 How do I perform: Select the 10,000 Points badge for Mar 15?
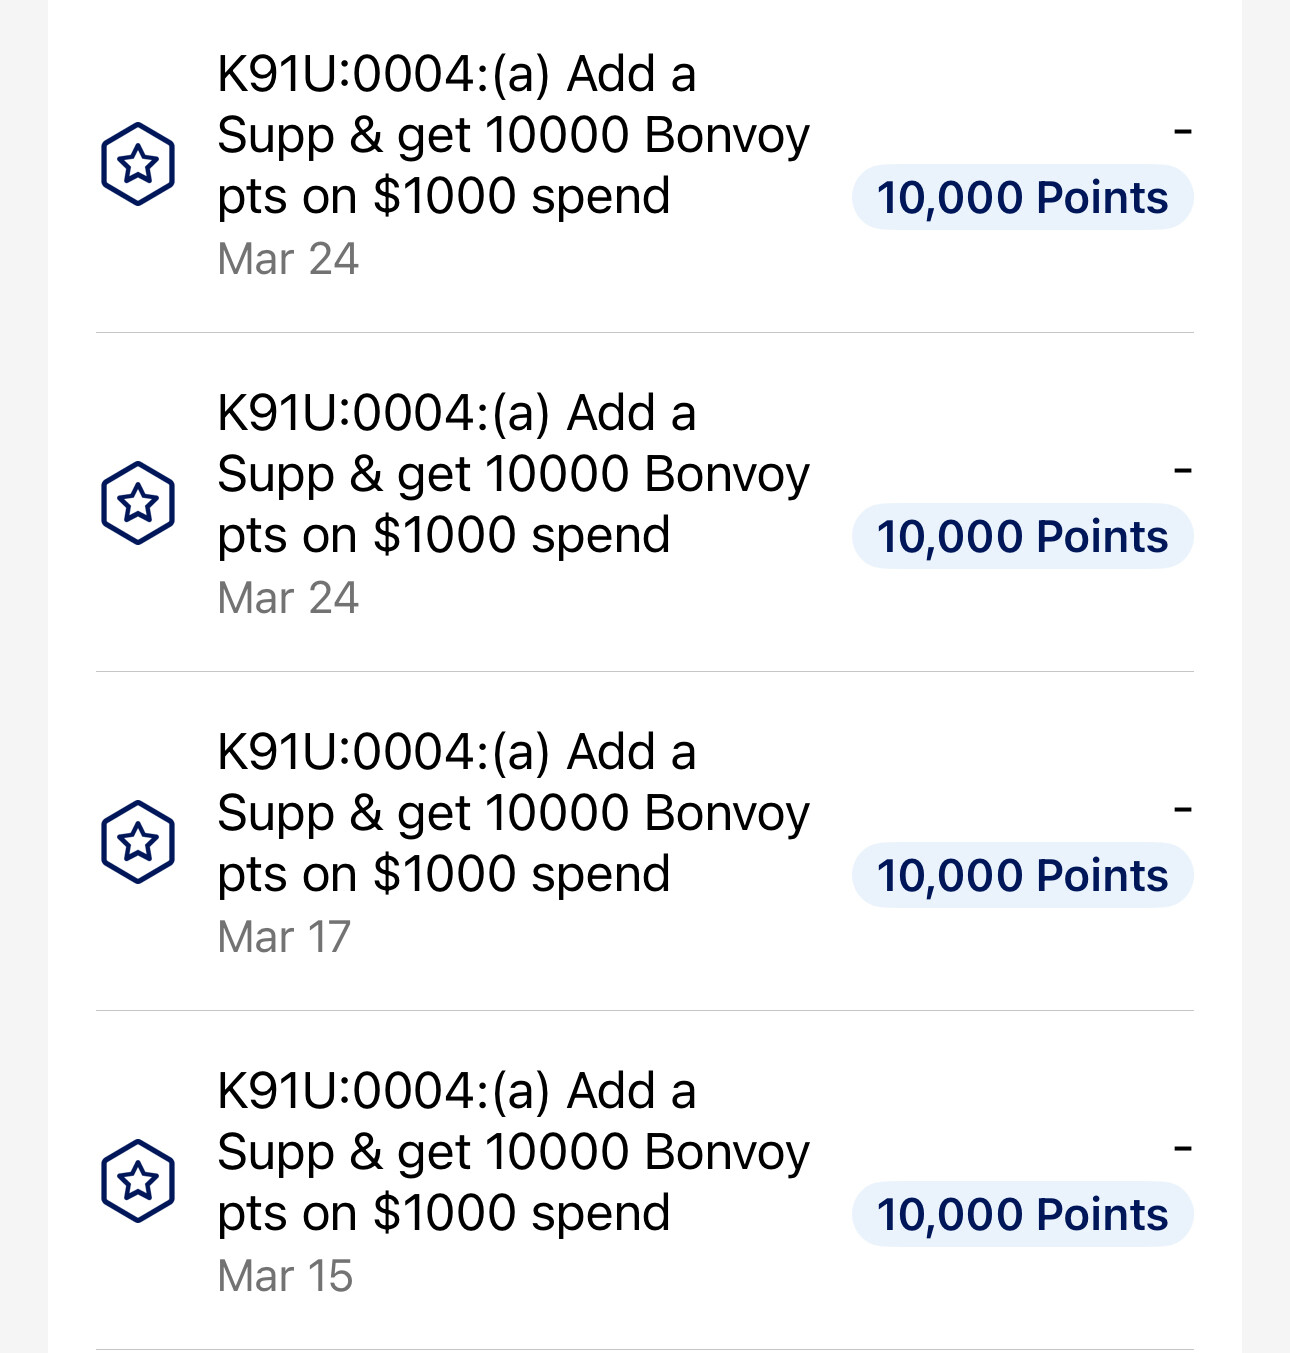pyautogui.click(x=1022, y=1215)
